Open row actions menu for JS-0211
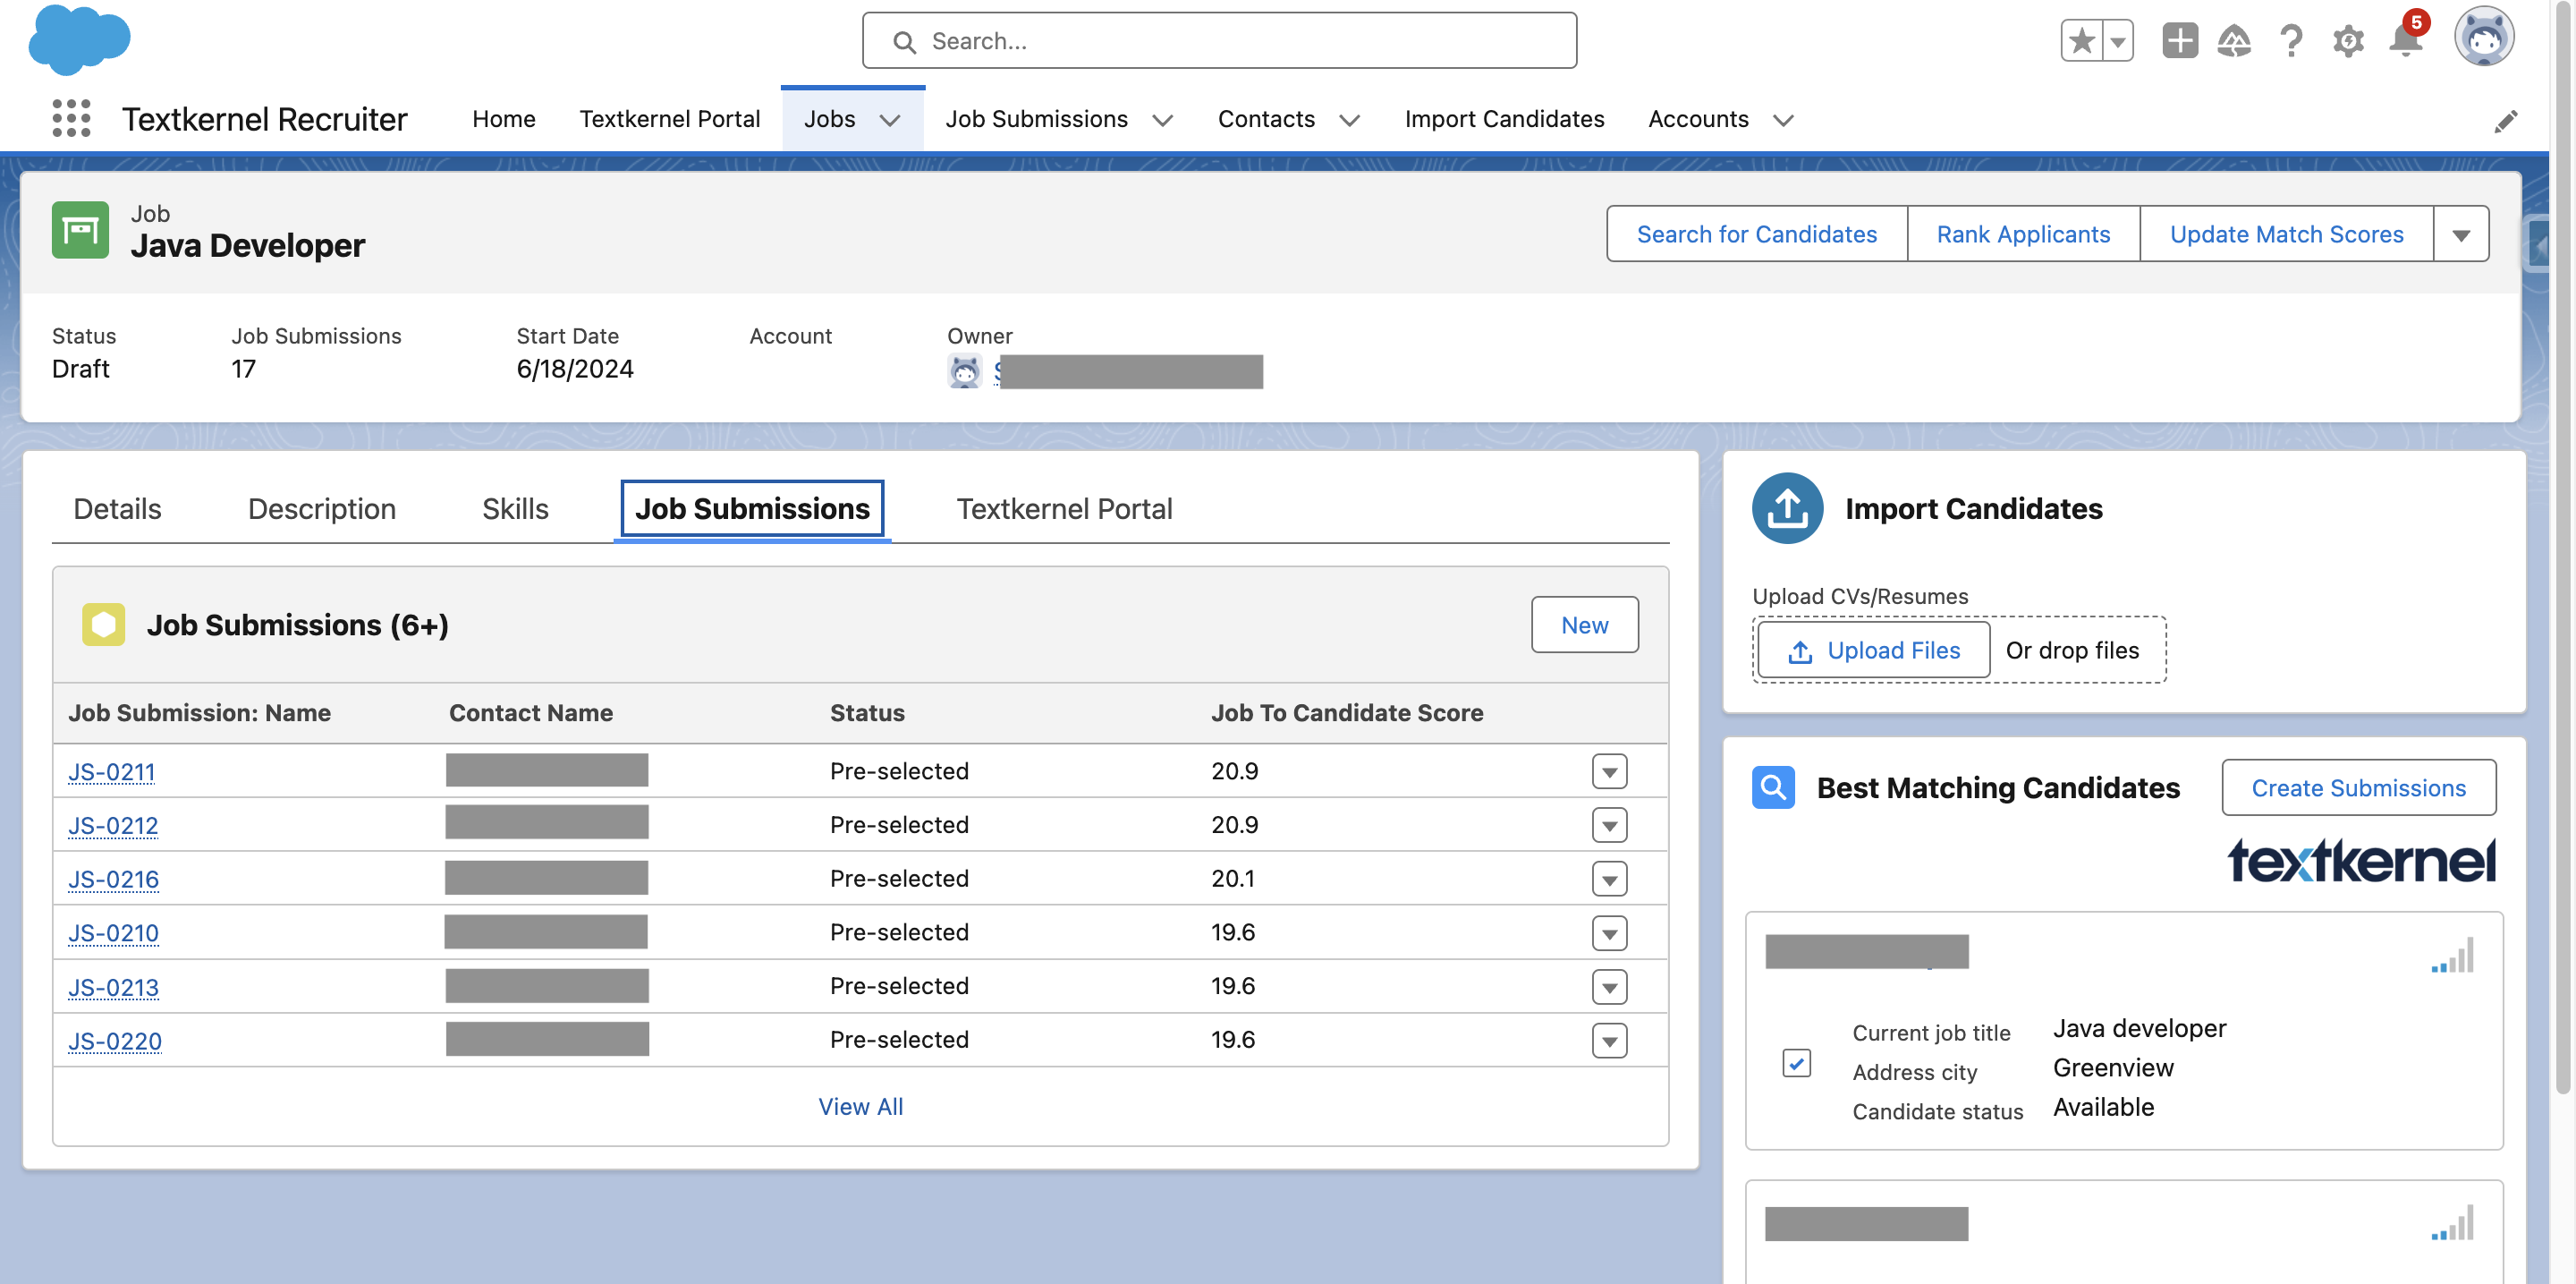 tap(1609, 771)
